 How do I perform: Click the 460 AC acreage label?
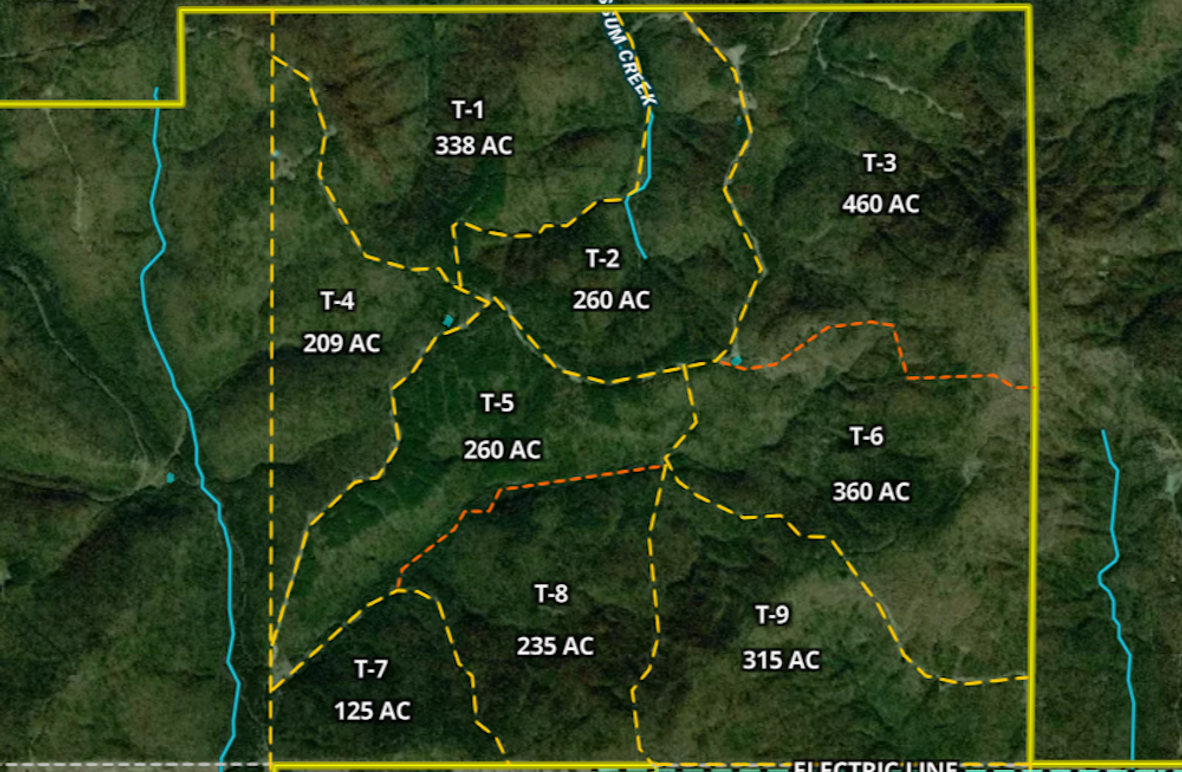click(880, 204)
